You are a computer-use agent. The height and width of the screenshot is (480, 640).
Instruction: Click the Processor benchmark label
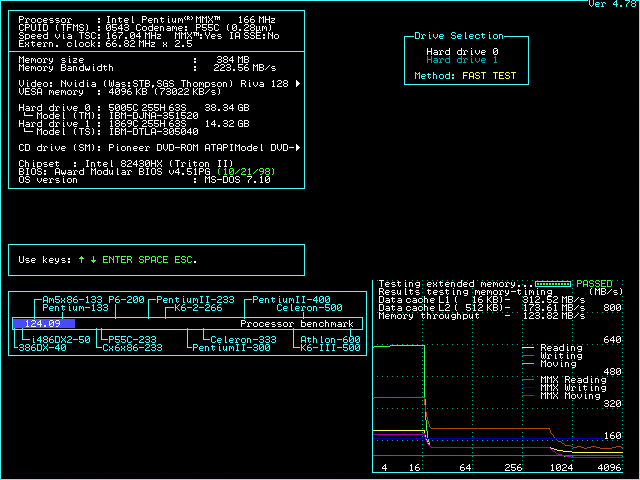[x=297, y=324]
